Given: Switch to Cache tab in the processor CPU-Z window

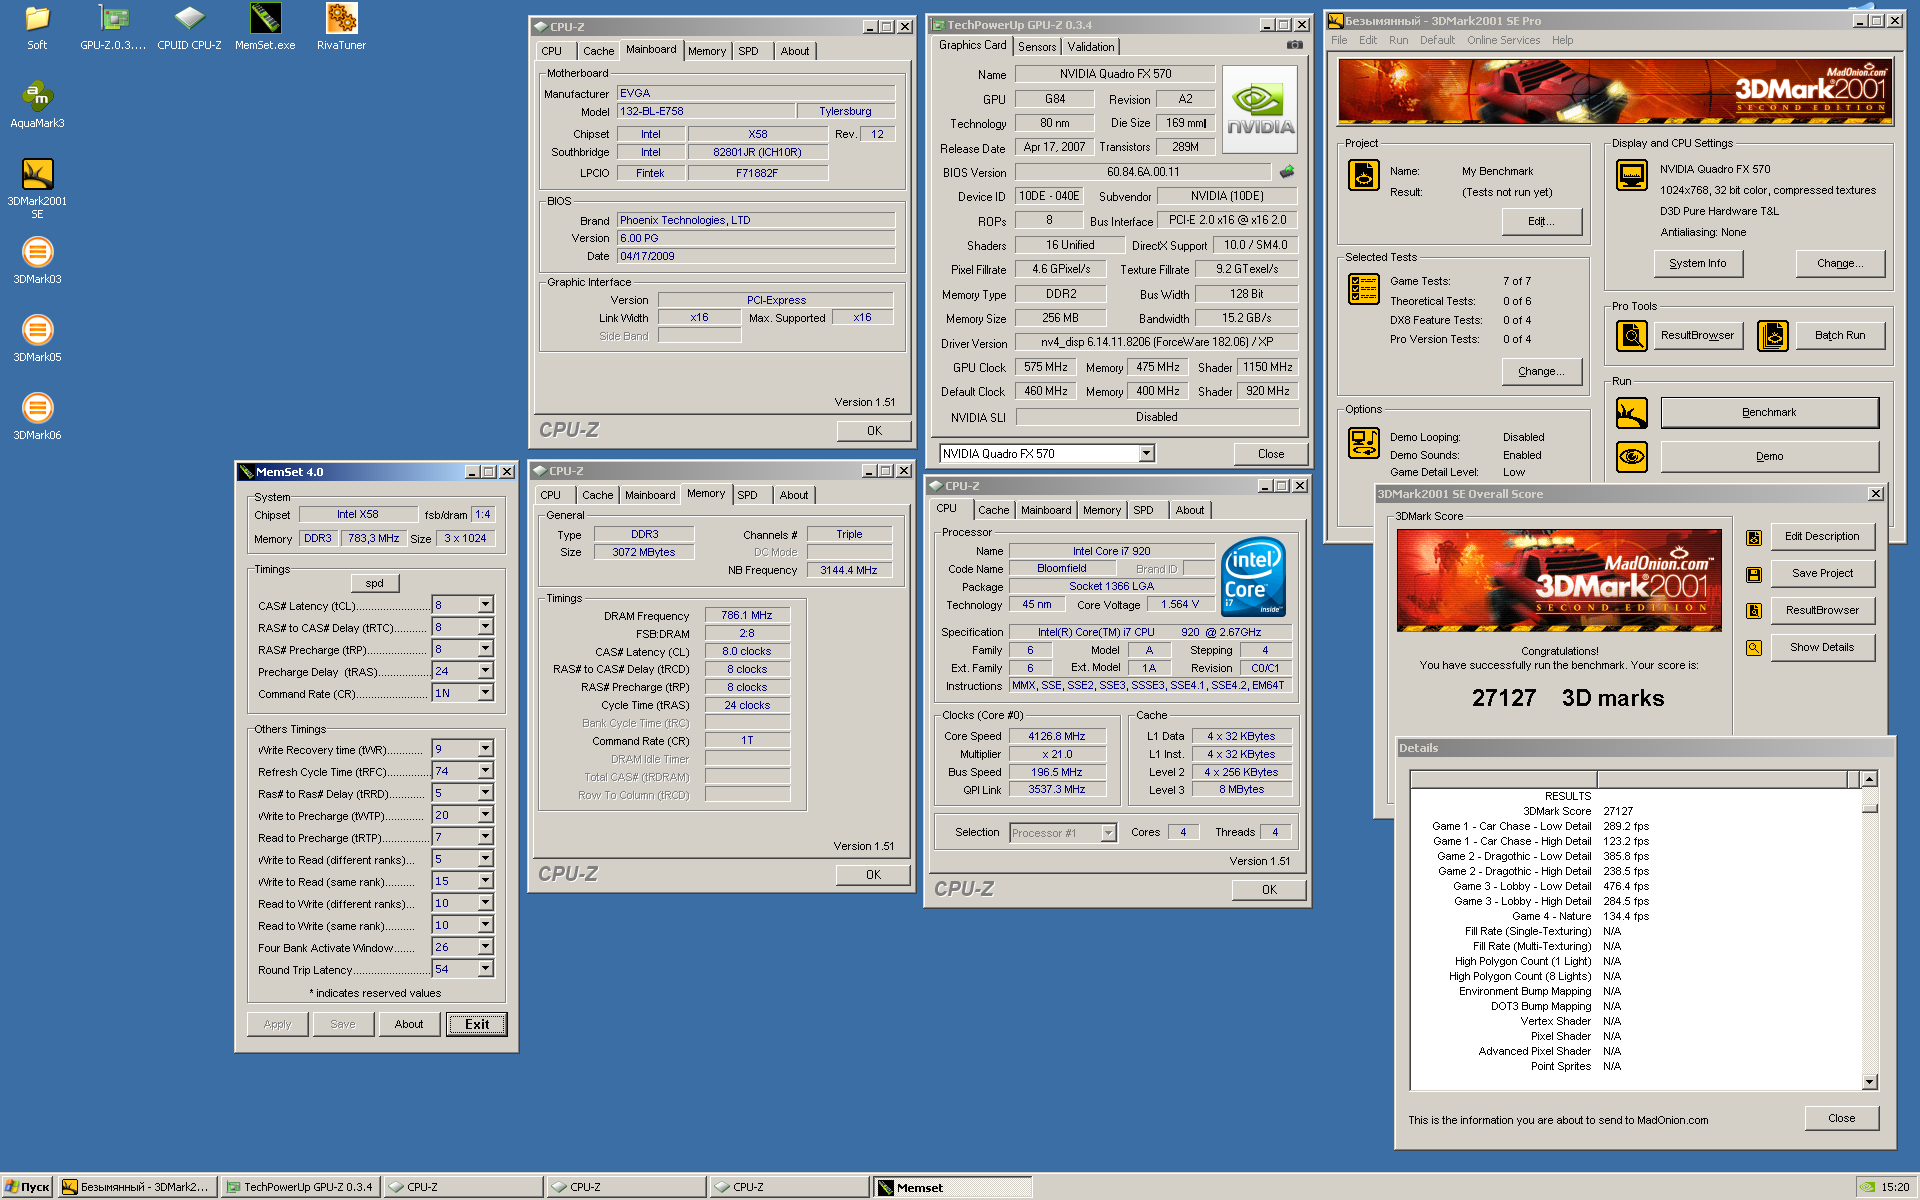Looking at the screenshot, I should pos(994,510).
